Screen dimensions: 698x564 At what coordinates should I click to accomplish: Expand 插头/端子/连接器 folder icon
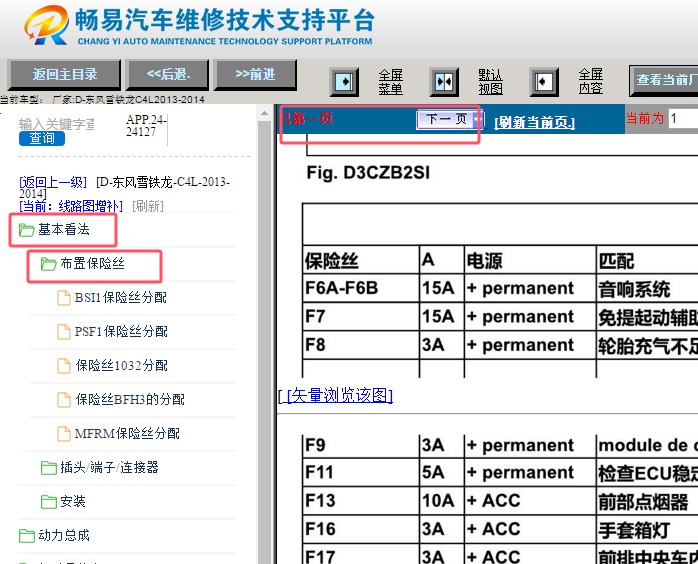click(x=49, y=467)
